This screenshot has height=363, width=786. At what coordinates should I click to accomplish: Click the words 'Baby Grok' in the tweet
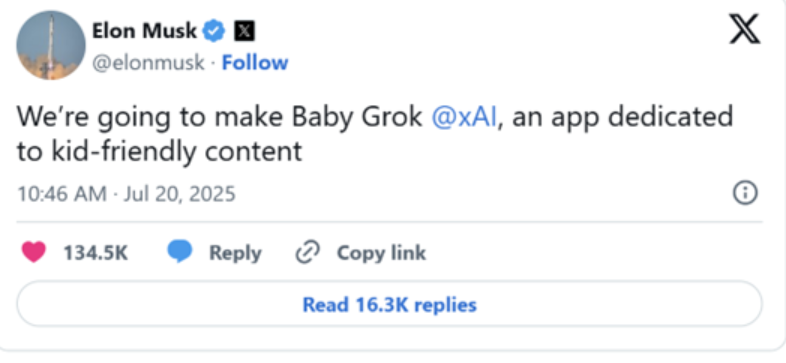(357, 116)
